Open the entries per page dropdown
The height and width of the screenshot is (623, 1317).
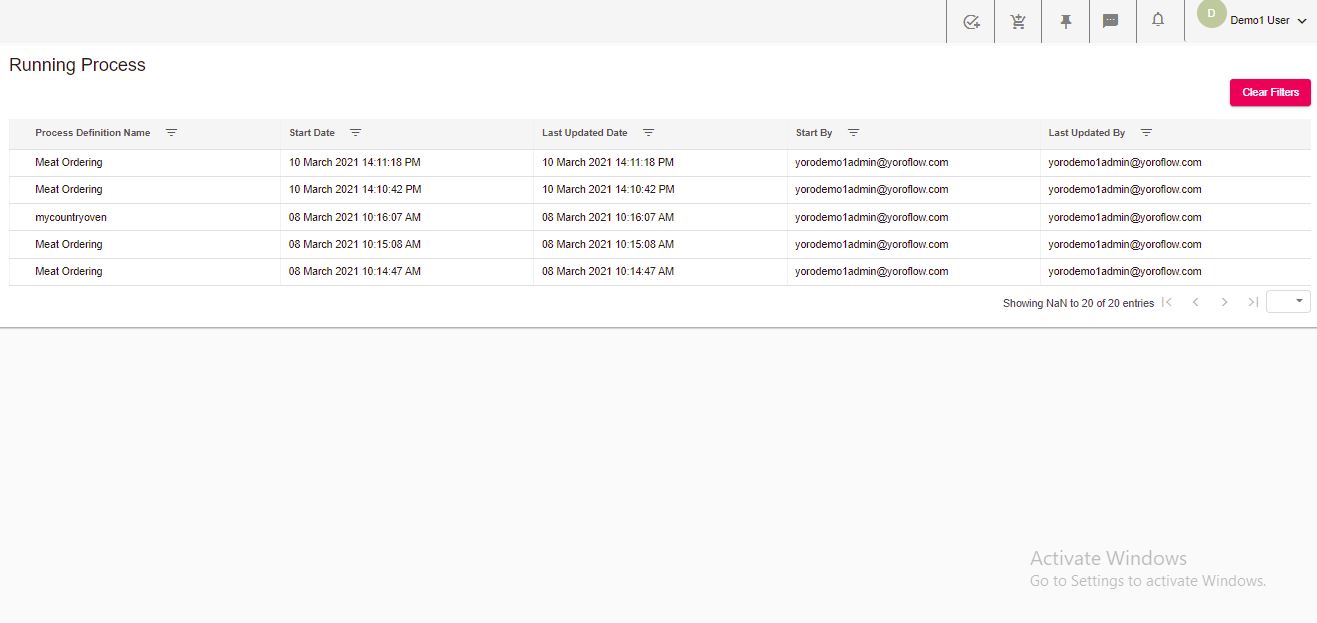(1288, 300)
